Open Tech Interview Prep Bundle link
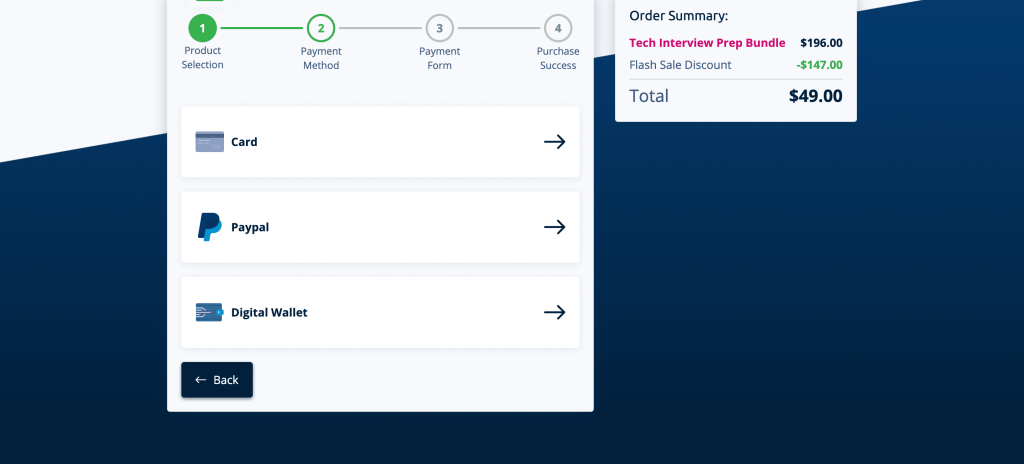This screenshot has height=464, width=1024. coord(707,43)
